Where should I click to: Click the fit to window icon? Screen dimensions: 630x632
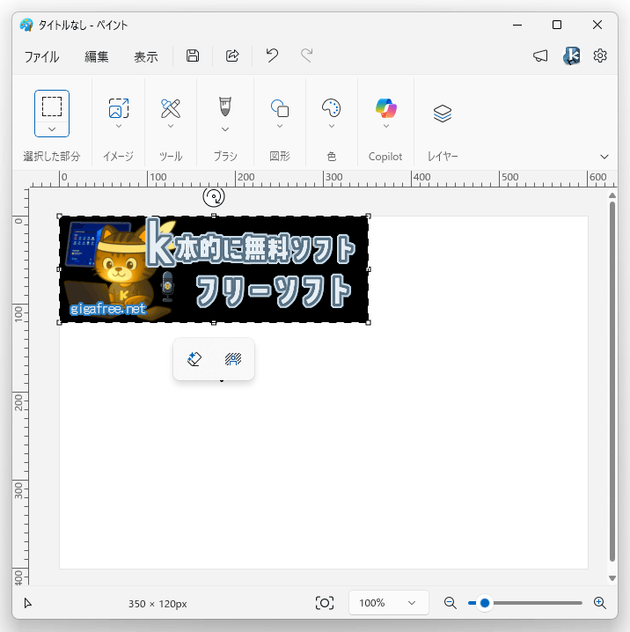(x=324, y=603)
